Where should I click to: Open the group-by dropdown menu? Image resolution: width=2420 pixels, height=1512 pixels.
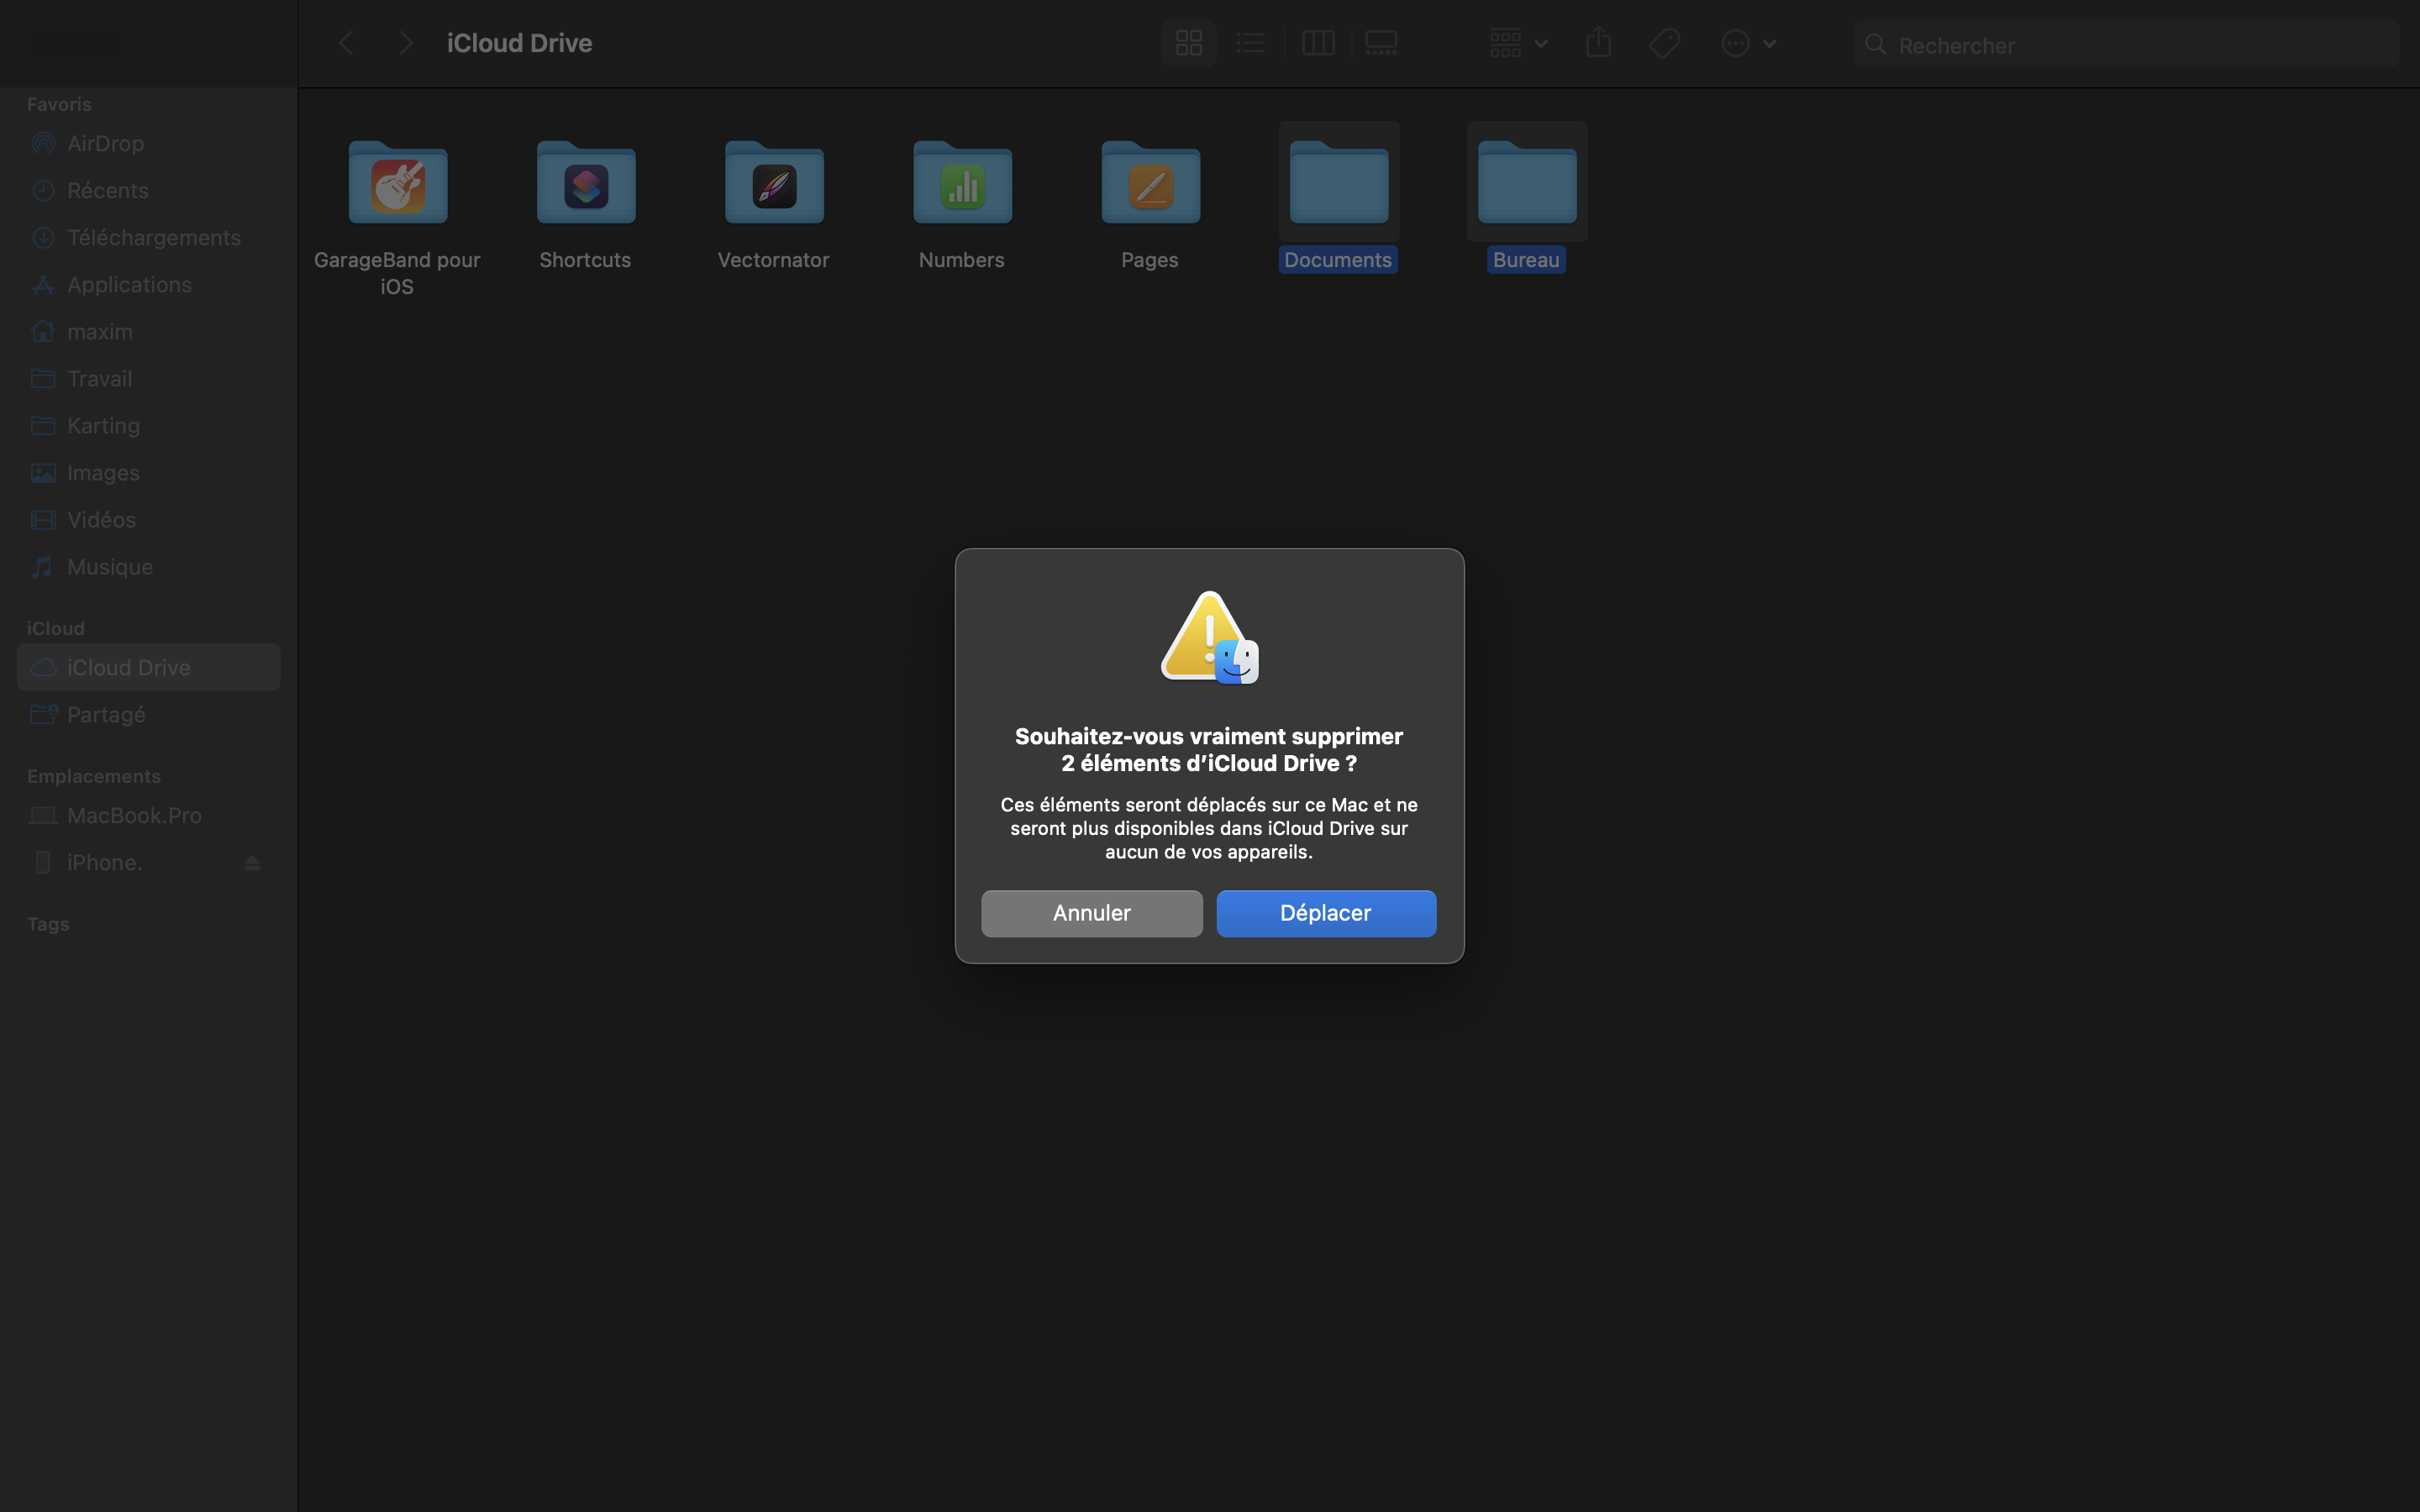click(1517, 43)
